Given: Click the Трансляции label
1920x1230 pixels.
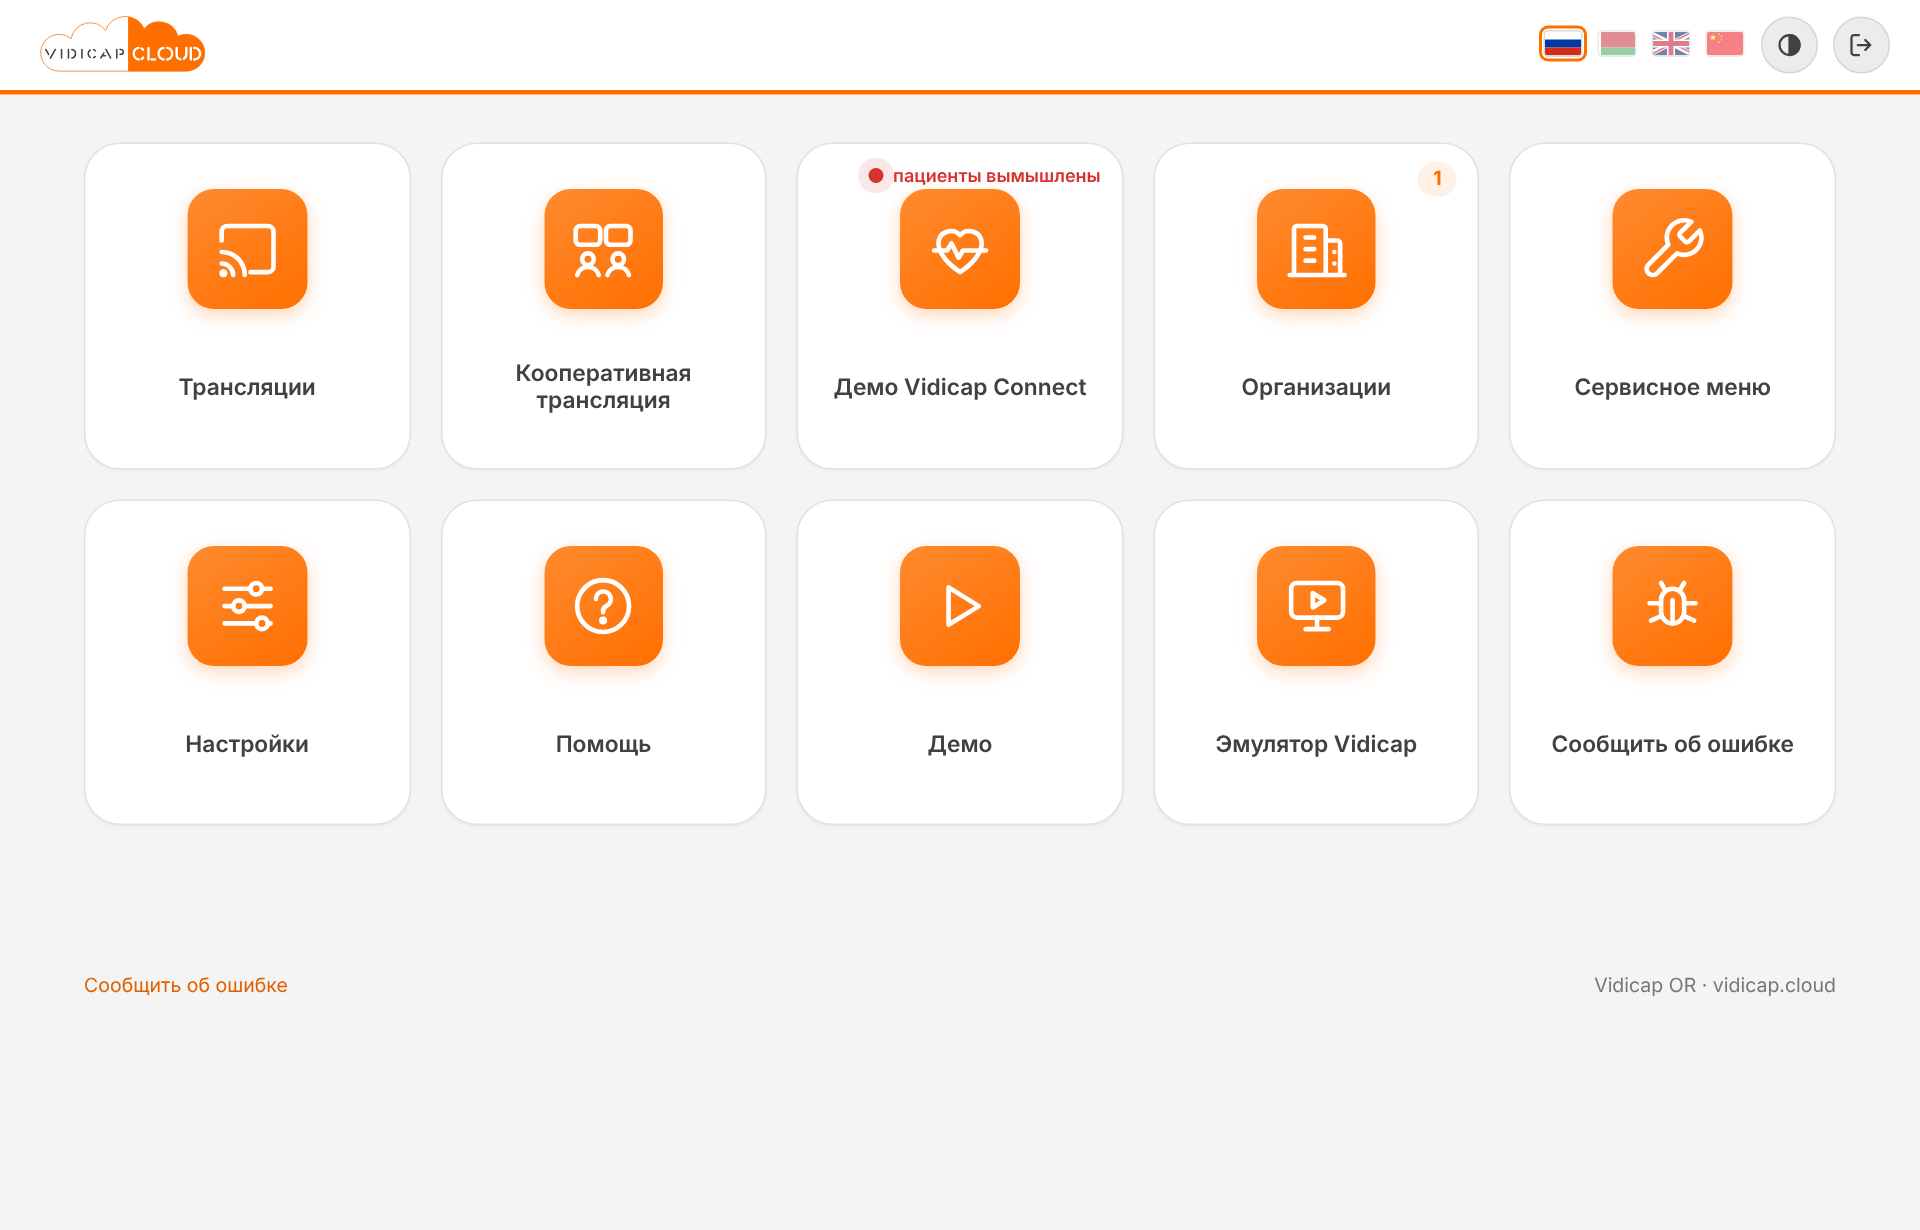Looking at the screenshot, I should 247,387.
